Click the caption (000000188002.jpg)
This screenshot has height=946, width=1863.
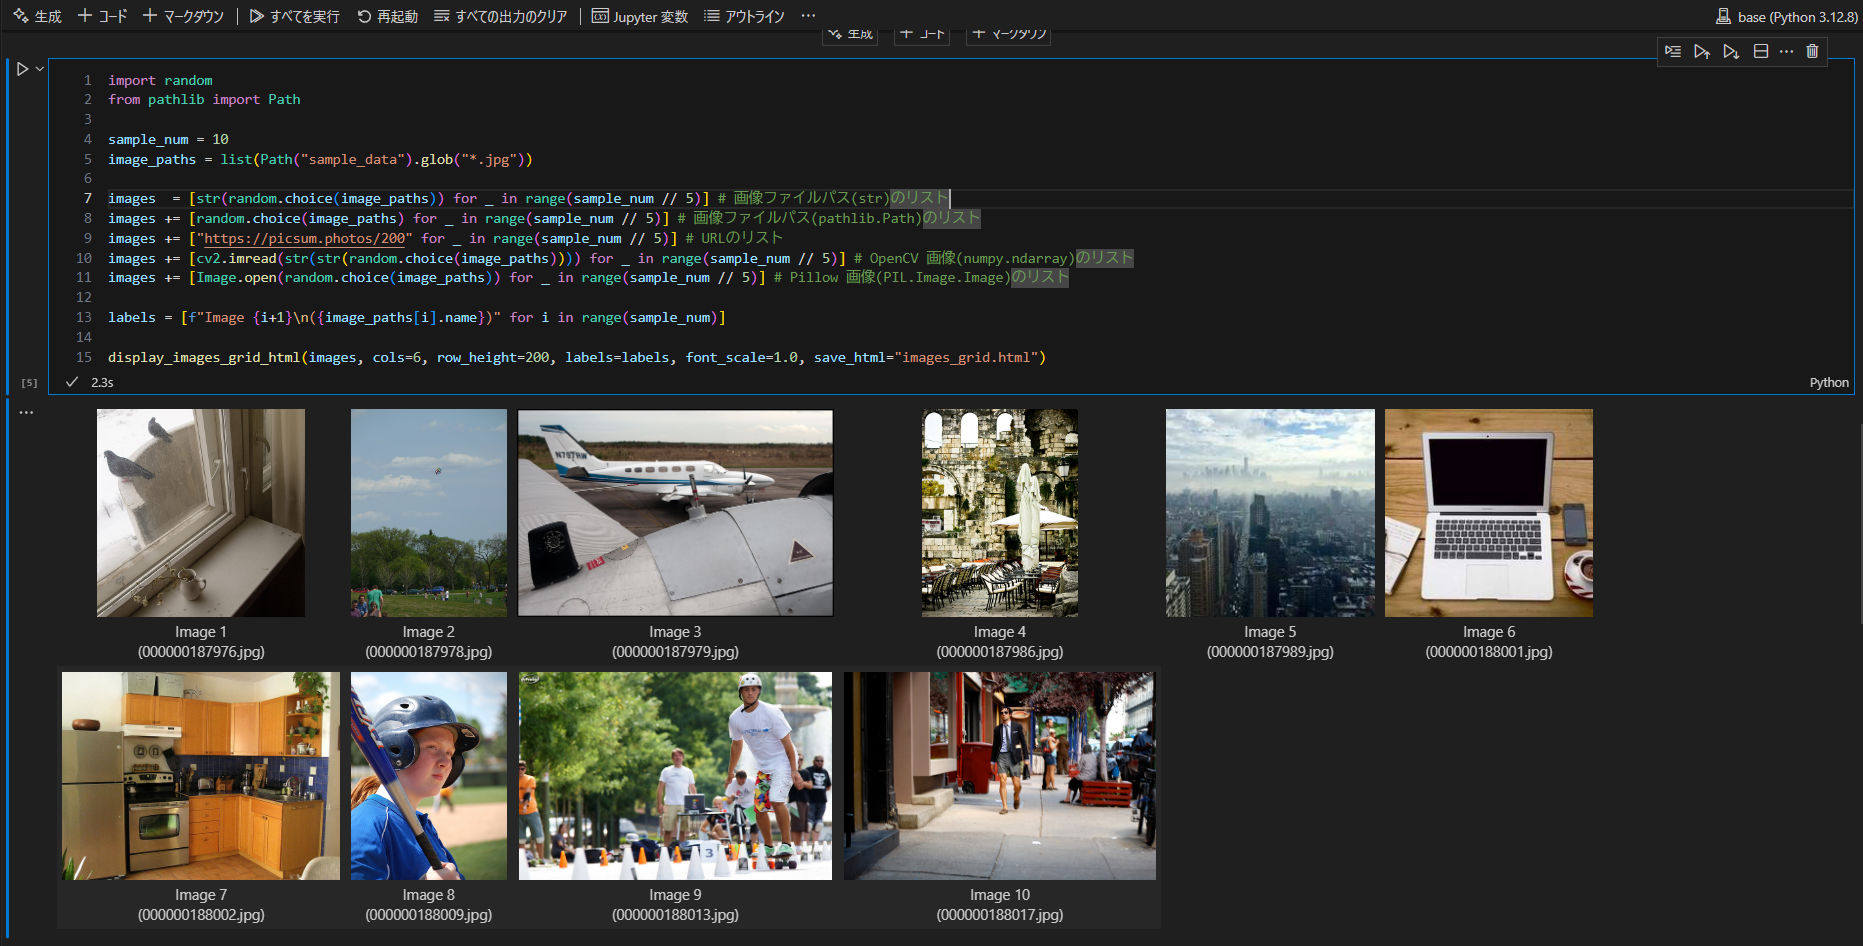click(x=201, y=915)
